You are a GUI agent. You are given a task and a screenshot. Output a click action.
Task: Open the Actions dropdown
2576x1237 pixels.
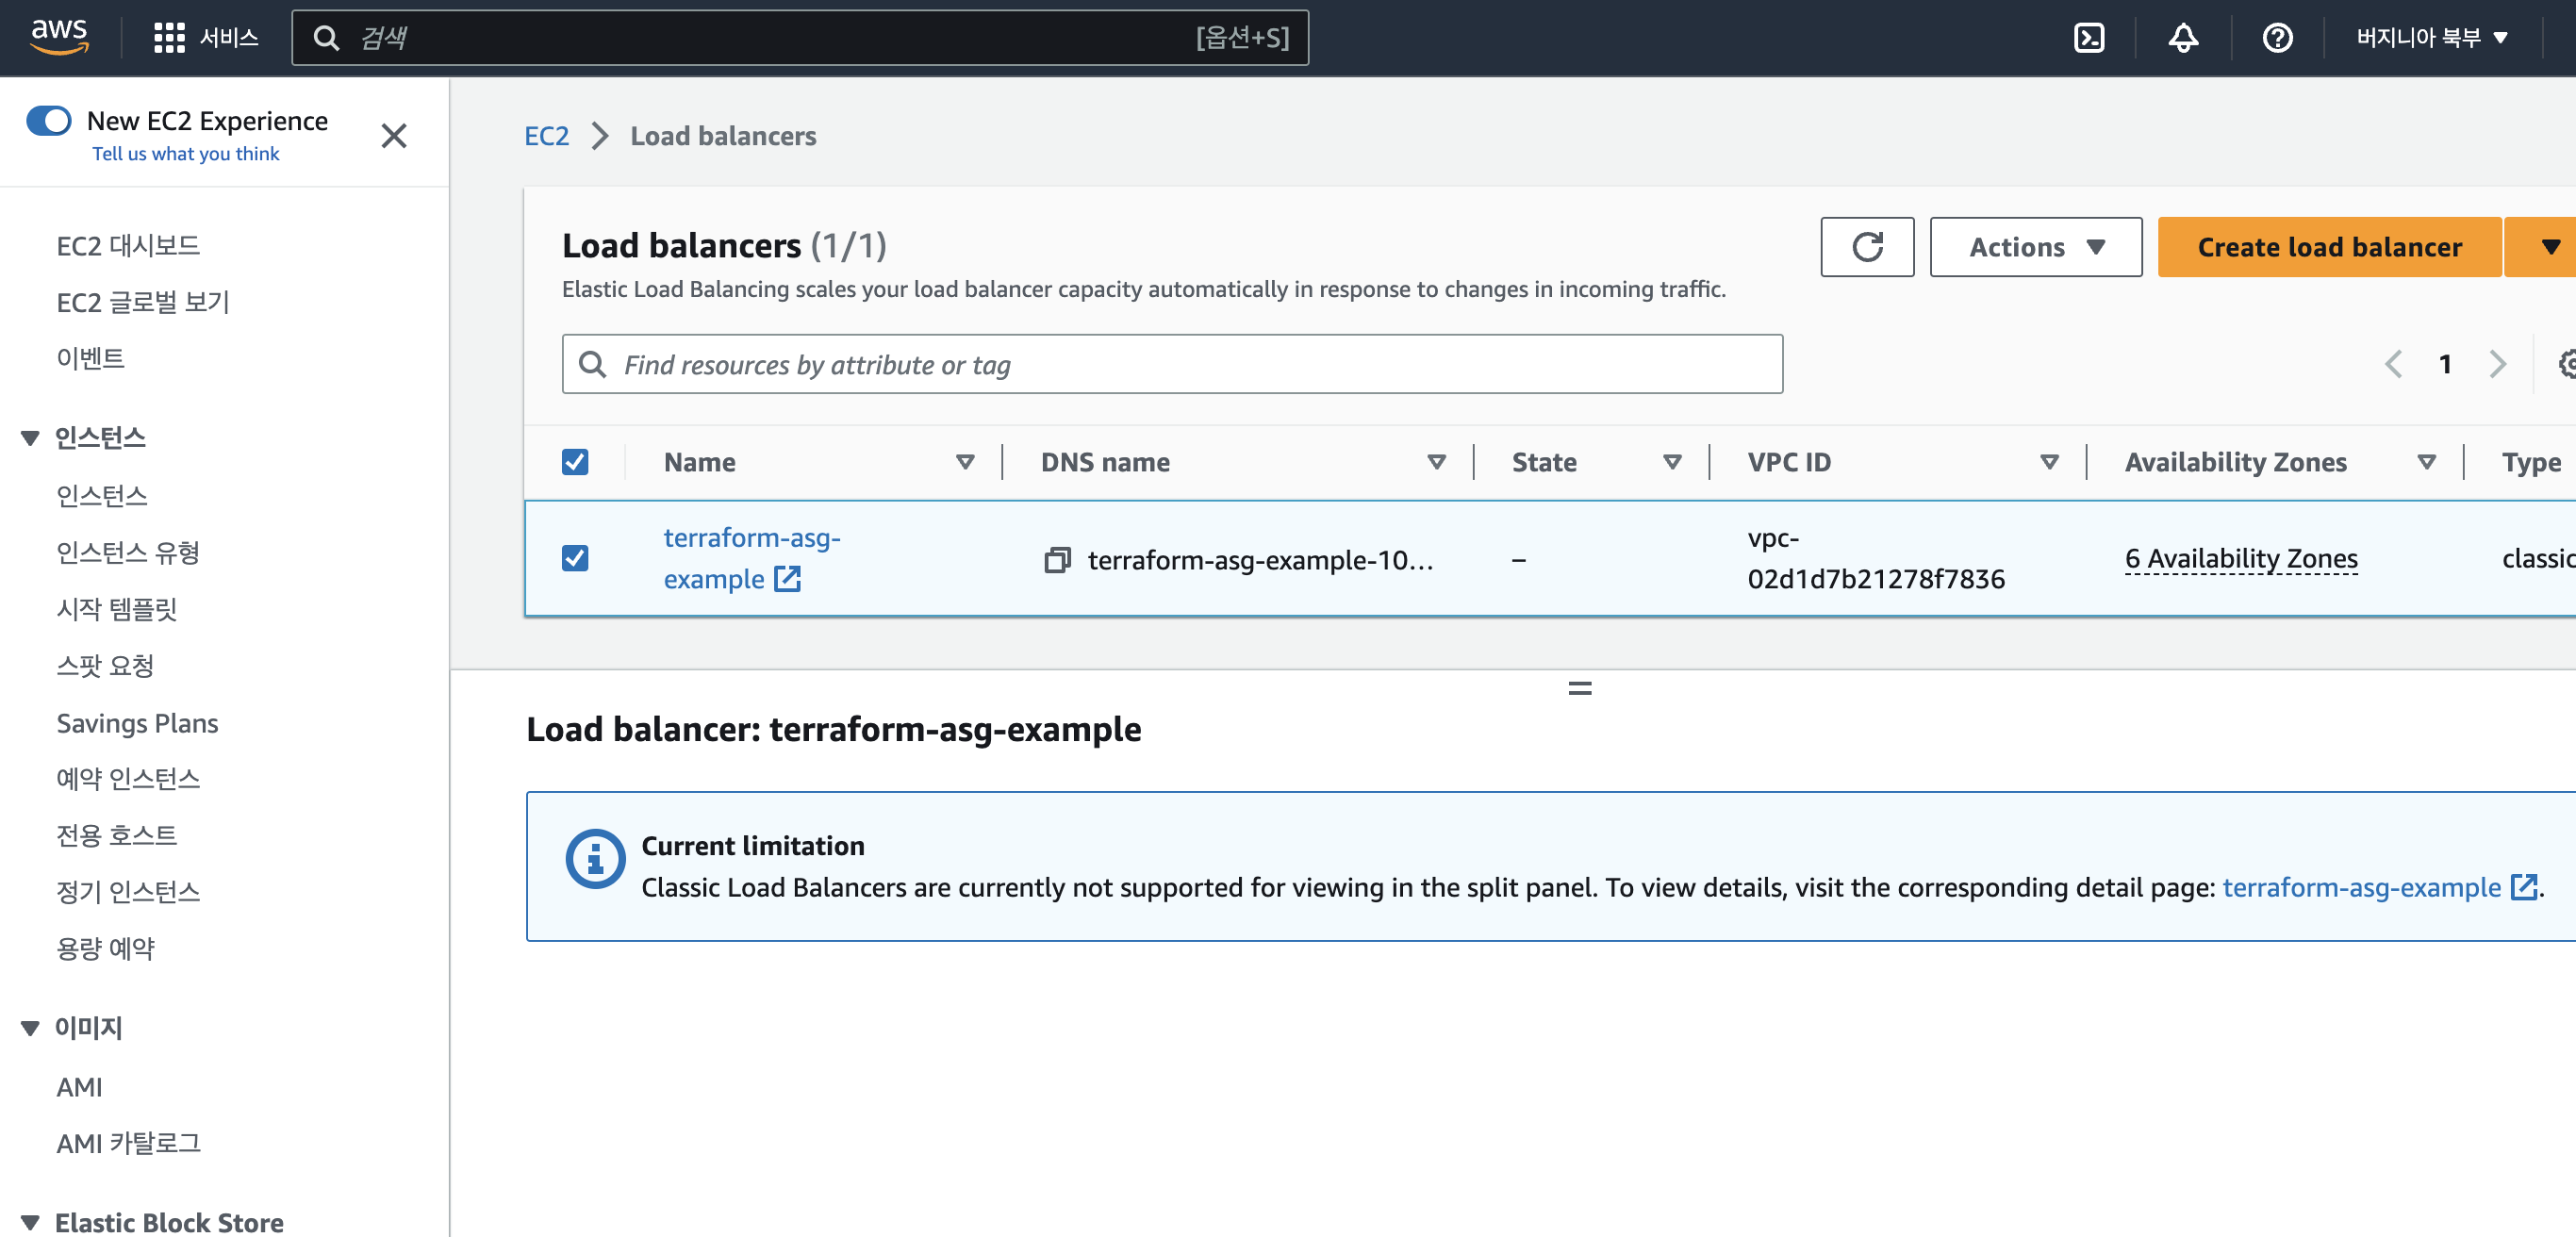(x=2035, y=247)
